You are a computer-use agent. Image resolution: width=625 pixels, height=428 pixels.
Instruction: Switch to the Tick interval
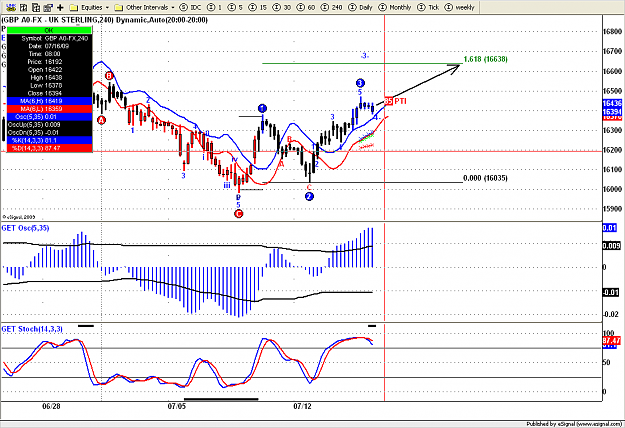coord(428,7)
